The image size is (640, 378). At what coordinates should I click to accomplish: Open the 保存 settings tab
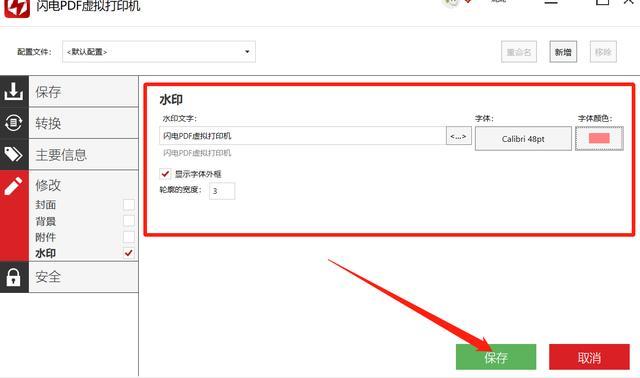[84, 91]
